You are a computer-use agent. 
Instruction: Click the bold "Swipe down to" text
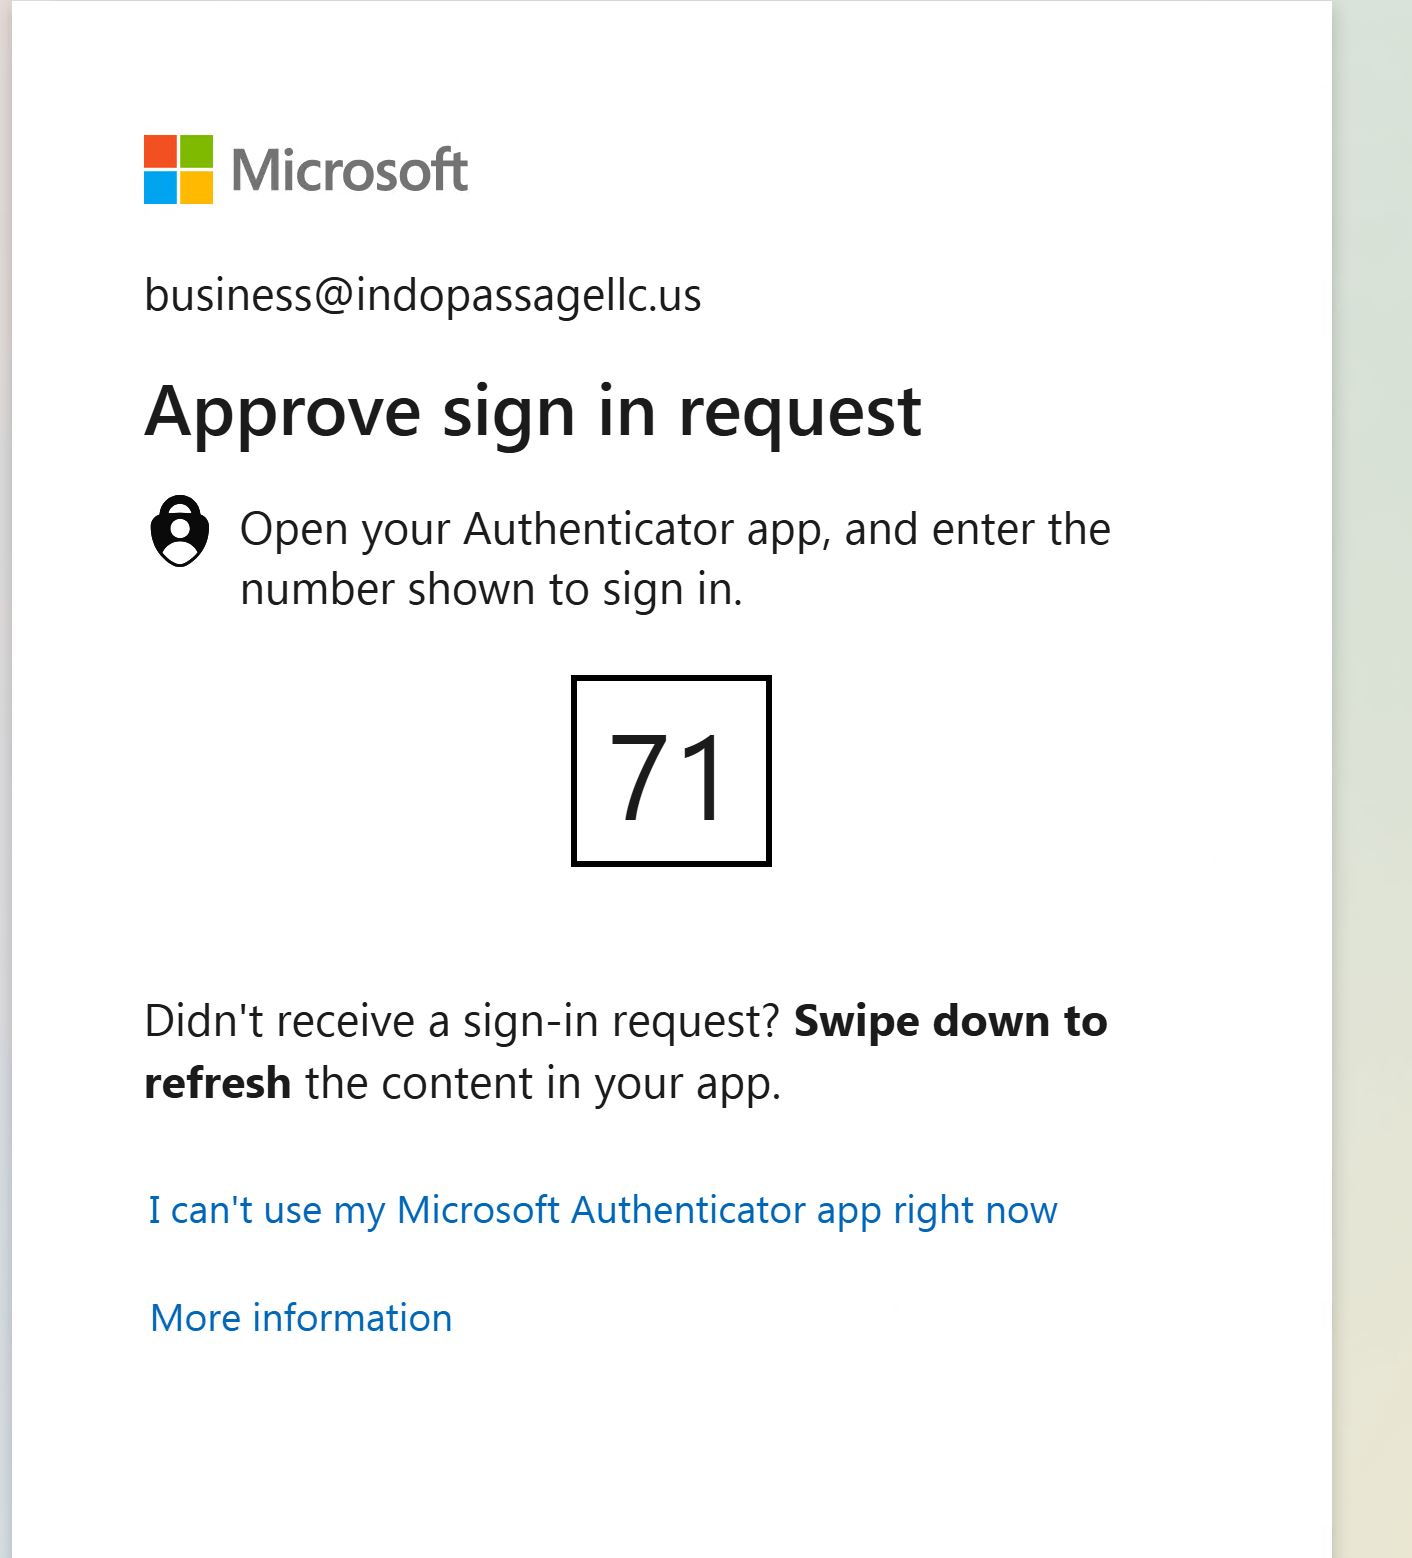pyautogui.click(x=950, y=1021)
